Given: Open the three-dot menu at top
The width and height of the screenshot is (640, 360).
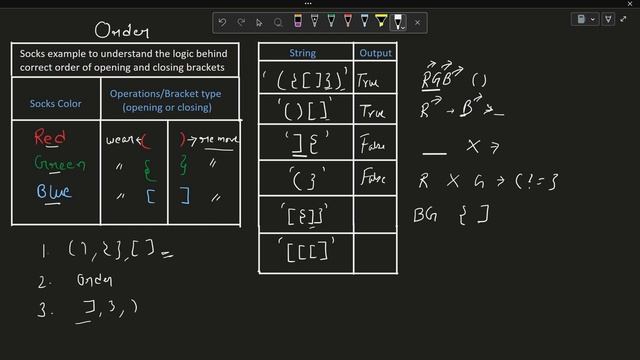Looking at the screenshot, I should click(308, 3).
